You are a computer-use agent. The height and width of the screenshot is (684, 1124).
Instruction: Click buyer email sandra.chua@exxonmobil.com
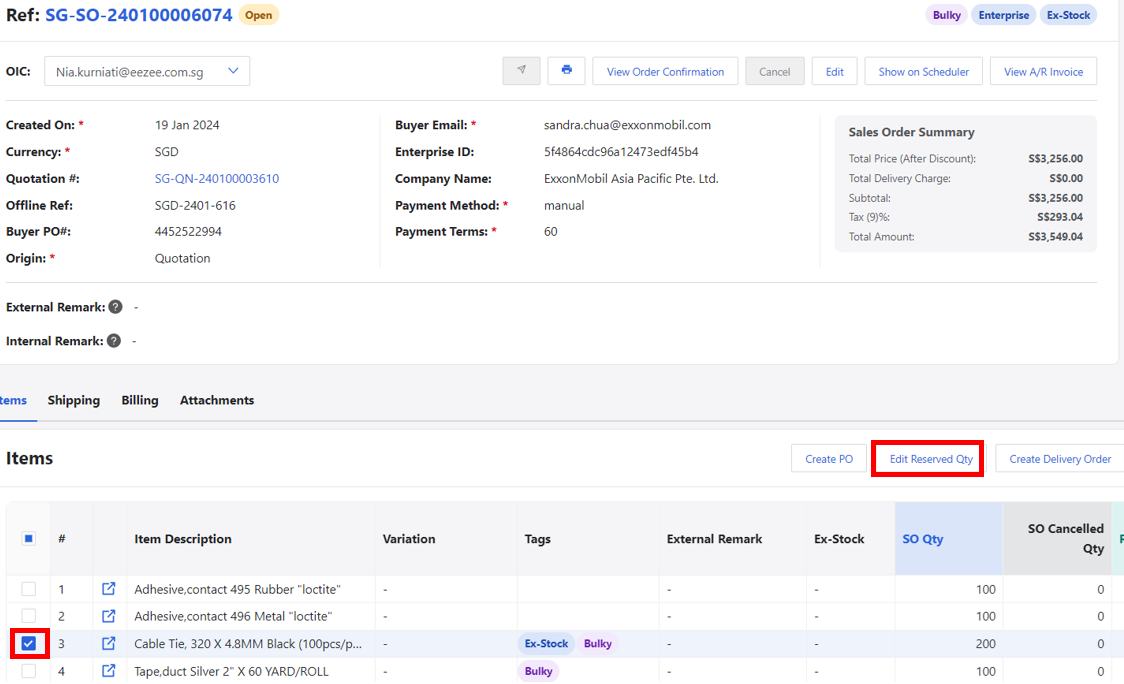pos(627,125)
